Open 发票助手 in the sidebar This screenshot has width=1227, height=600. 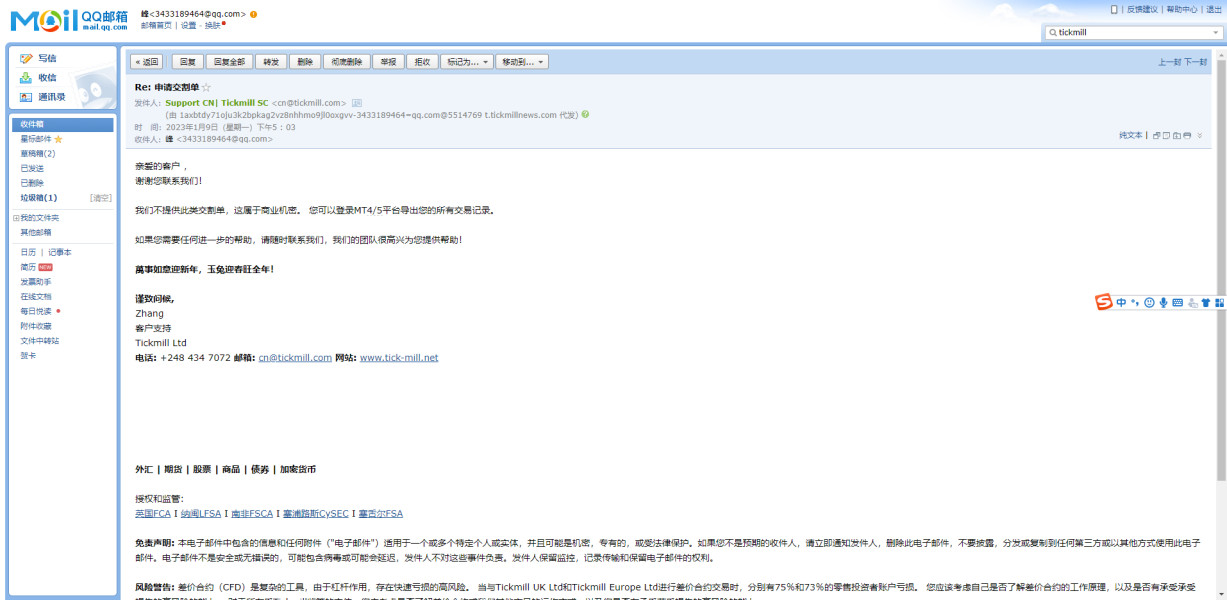click(36, 282)
